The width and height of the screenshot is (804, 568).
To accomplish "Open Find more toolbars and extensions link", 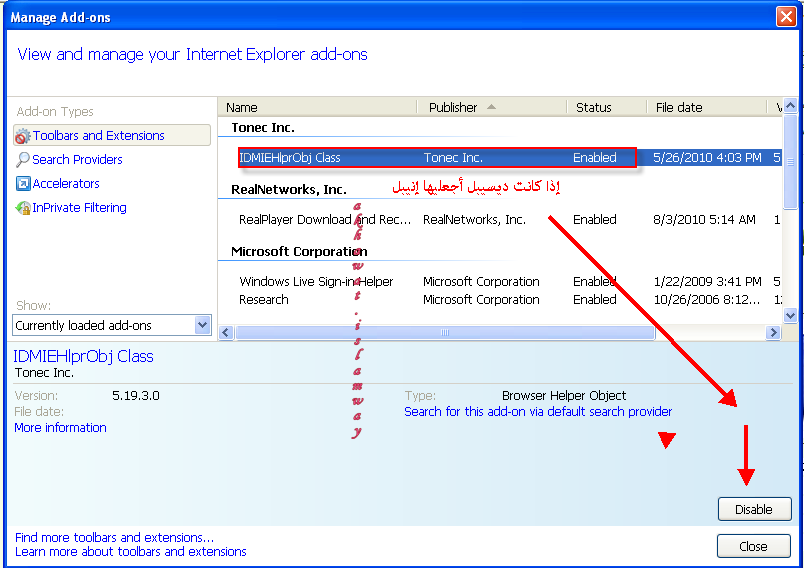I will coord(114,537).
